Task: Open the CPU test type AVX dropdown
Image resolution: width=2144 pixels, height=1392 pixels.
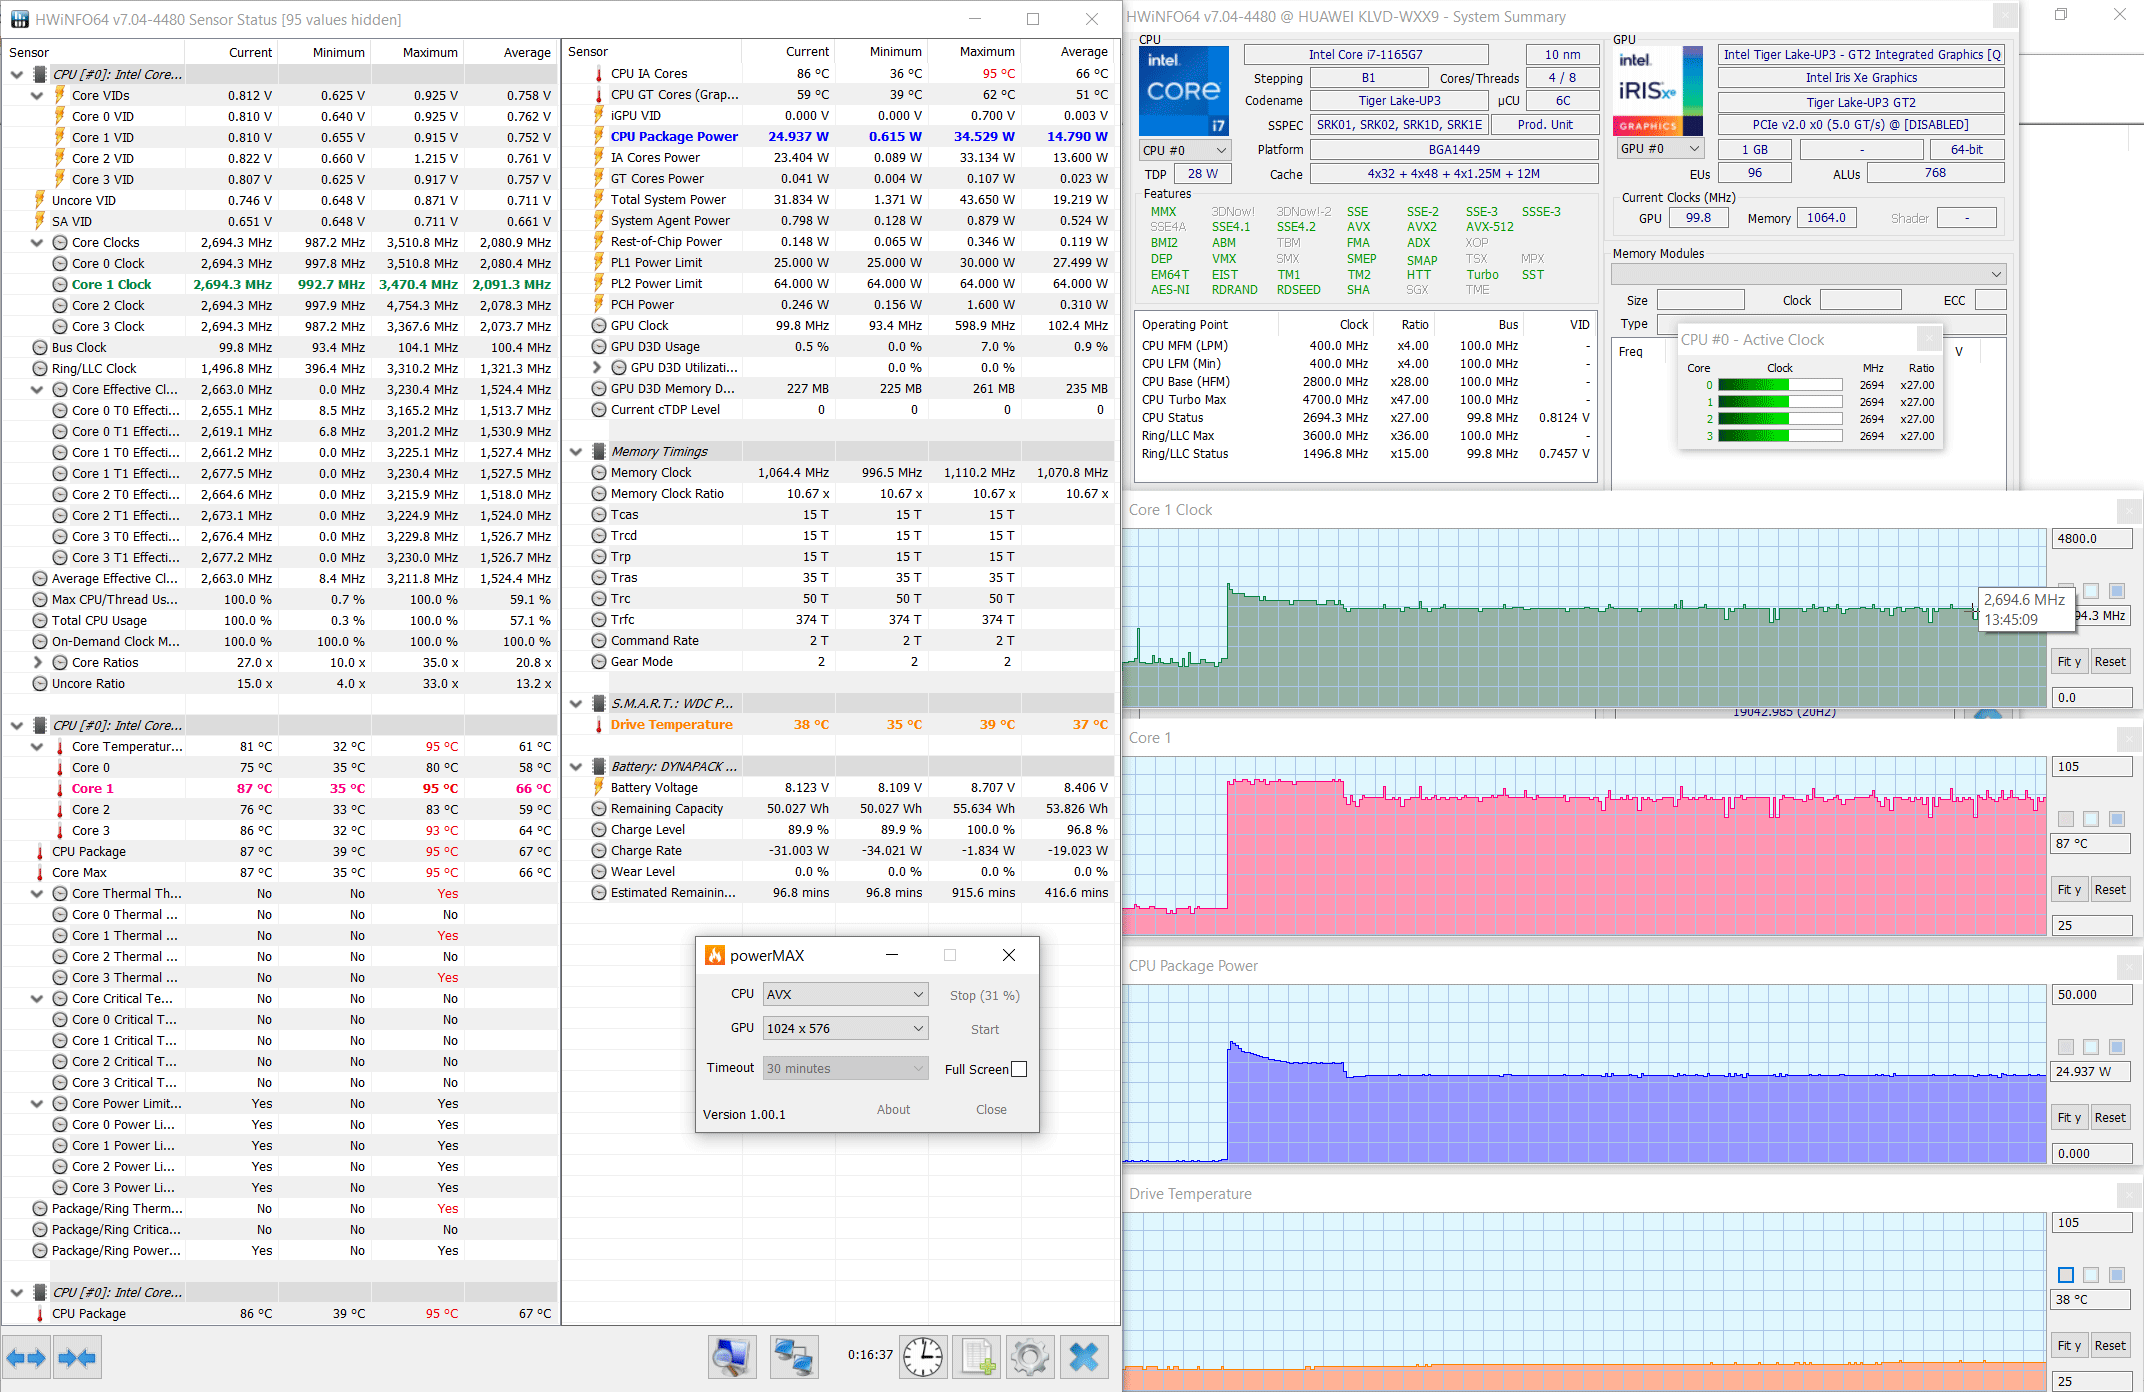Action: pyautogui.click(x=845, y=994)
